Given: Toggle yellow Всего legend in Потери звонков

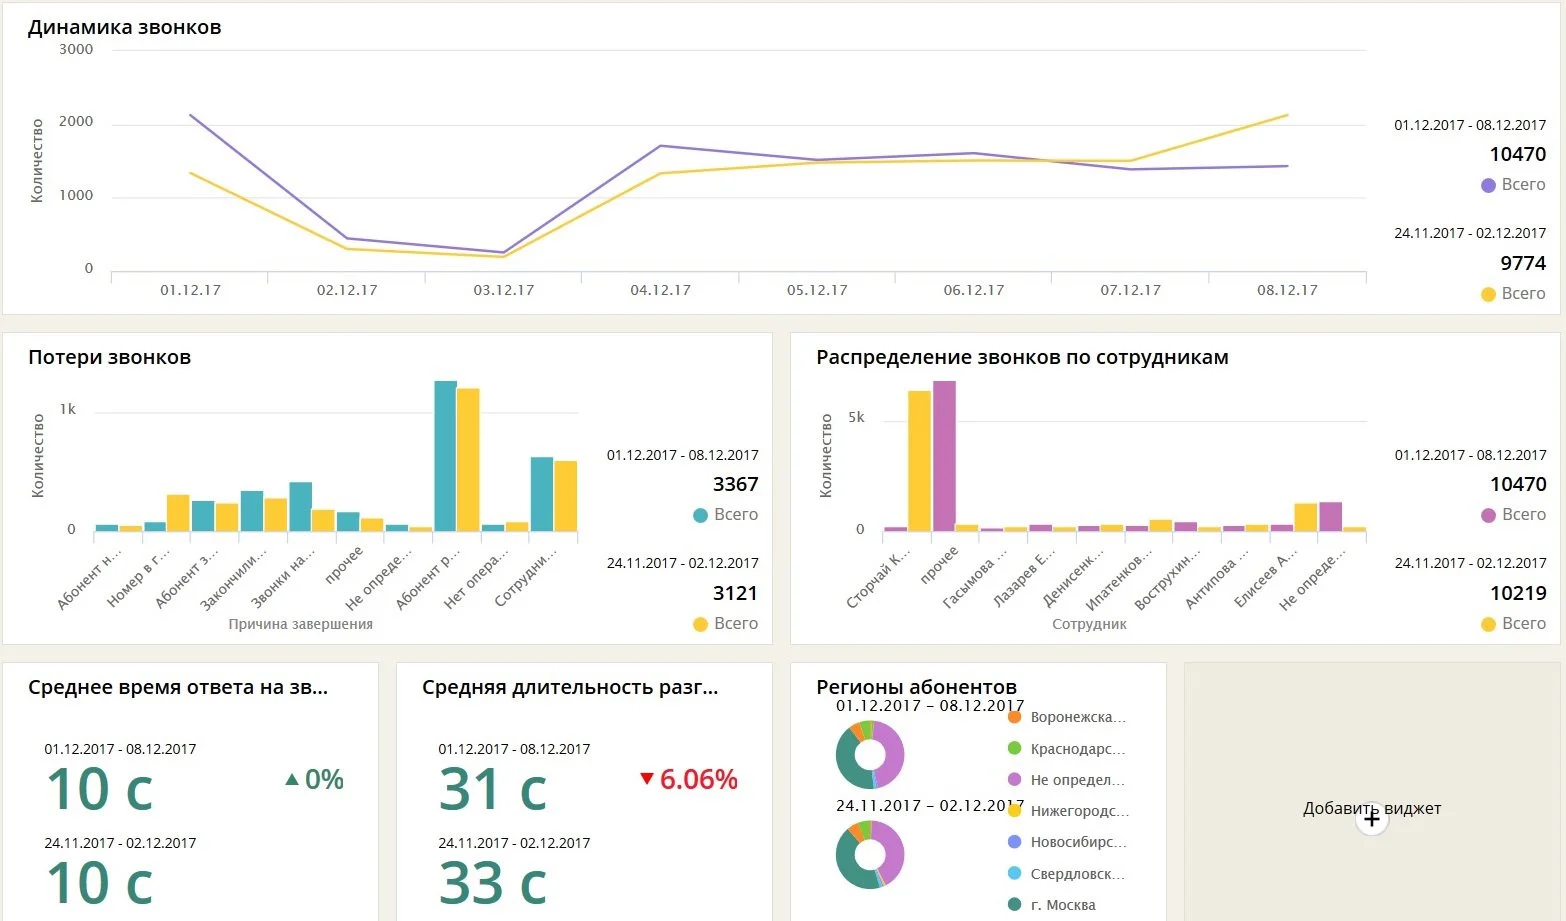Looking at the screenshot, I should point(725,624).
